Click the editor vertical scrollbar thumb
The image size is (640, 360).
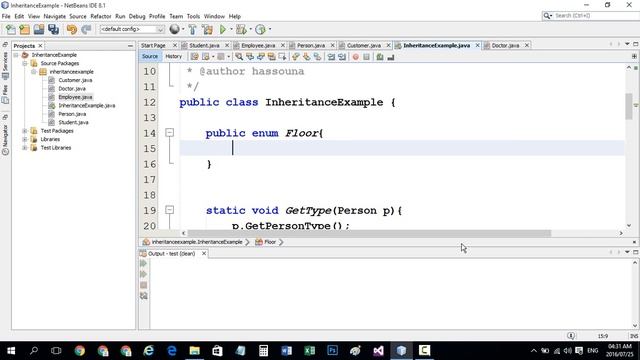coord(629,106)
